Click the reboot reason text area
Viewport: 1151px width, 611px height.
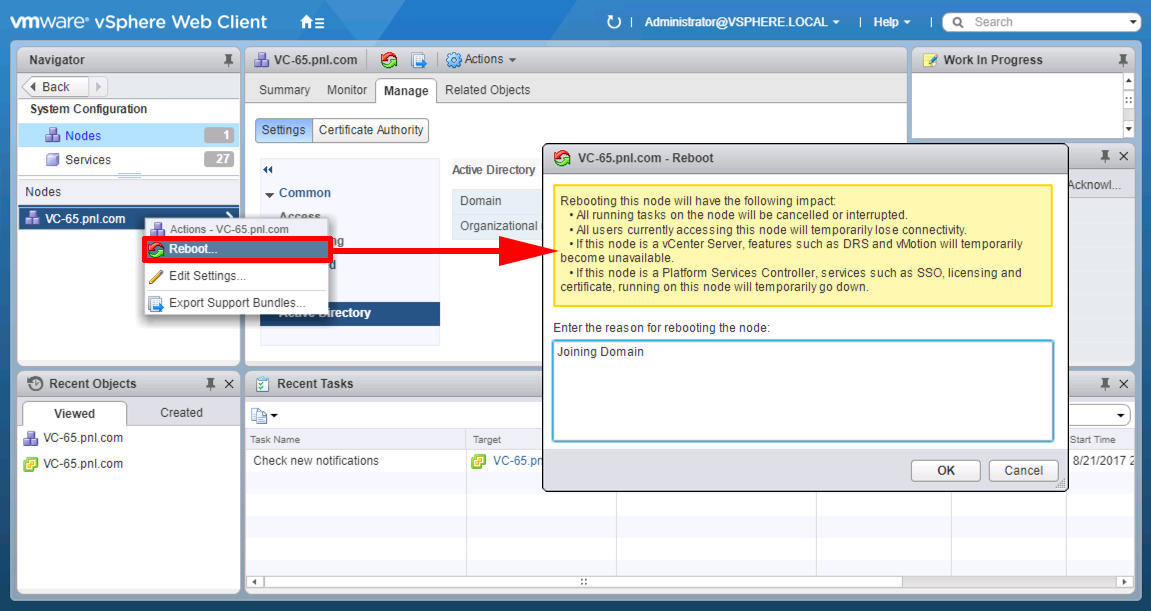[x=802, y=391]
